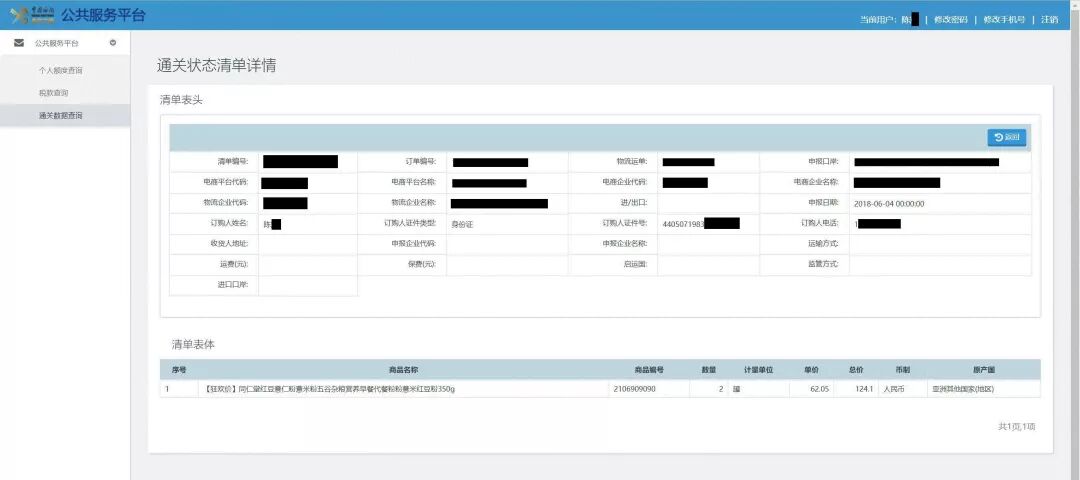1080x480 pixels.
Task: Click the 清单编号 field label
Action: tap(233, 162)
